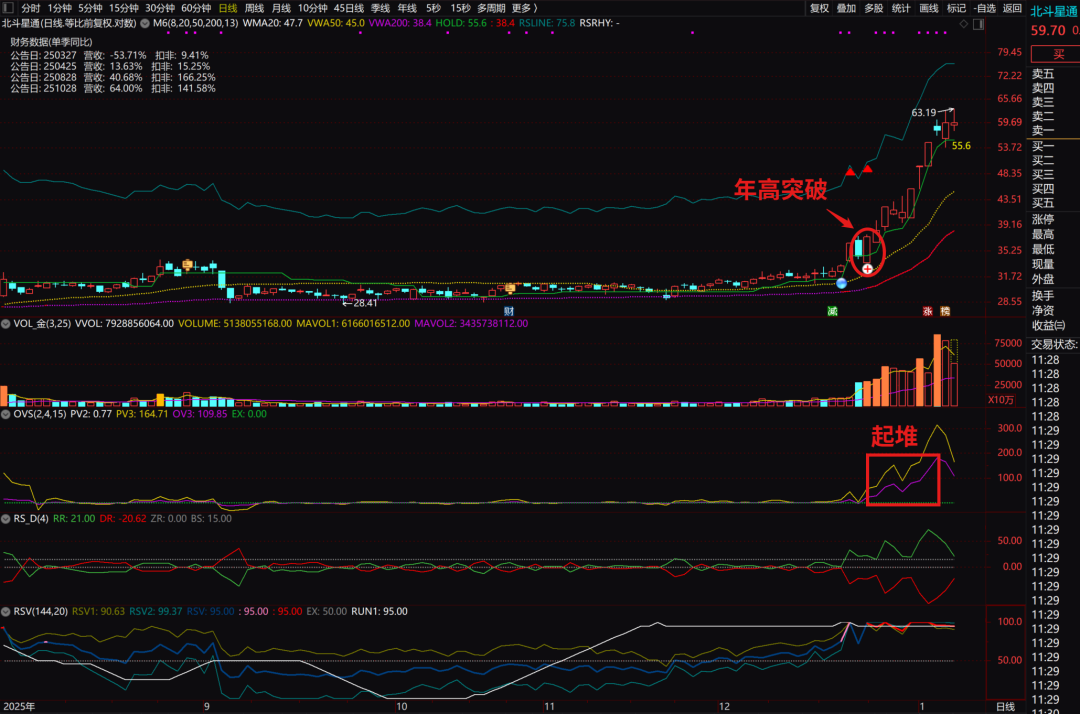
Task: Click the diamond marker icon above chart
Action: point(964,23)
